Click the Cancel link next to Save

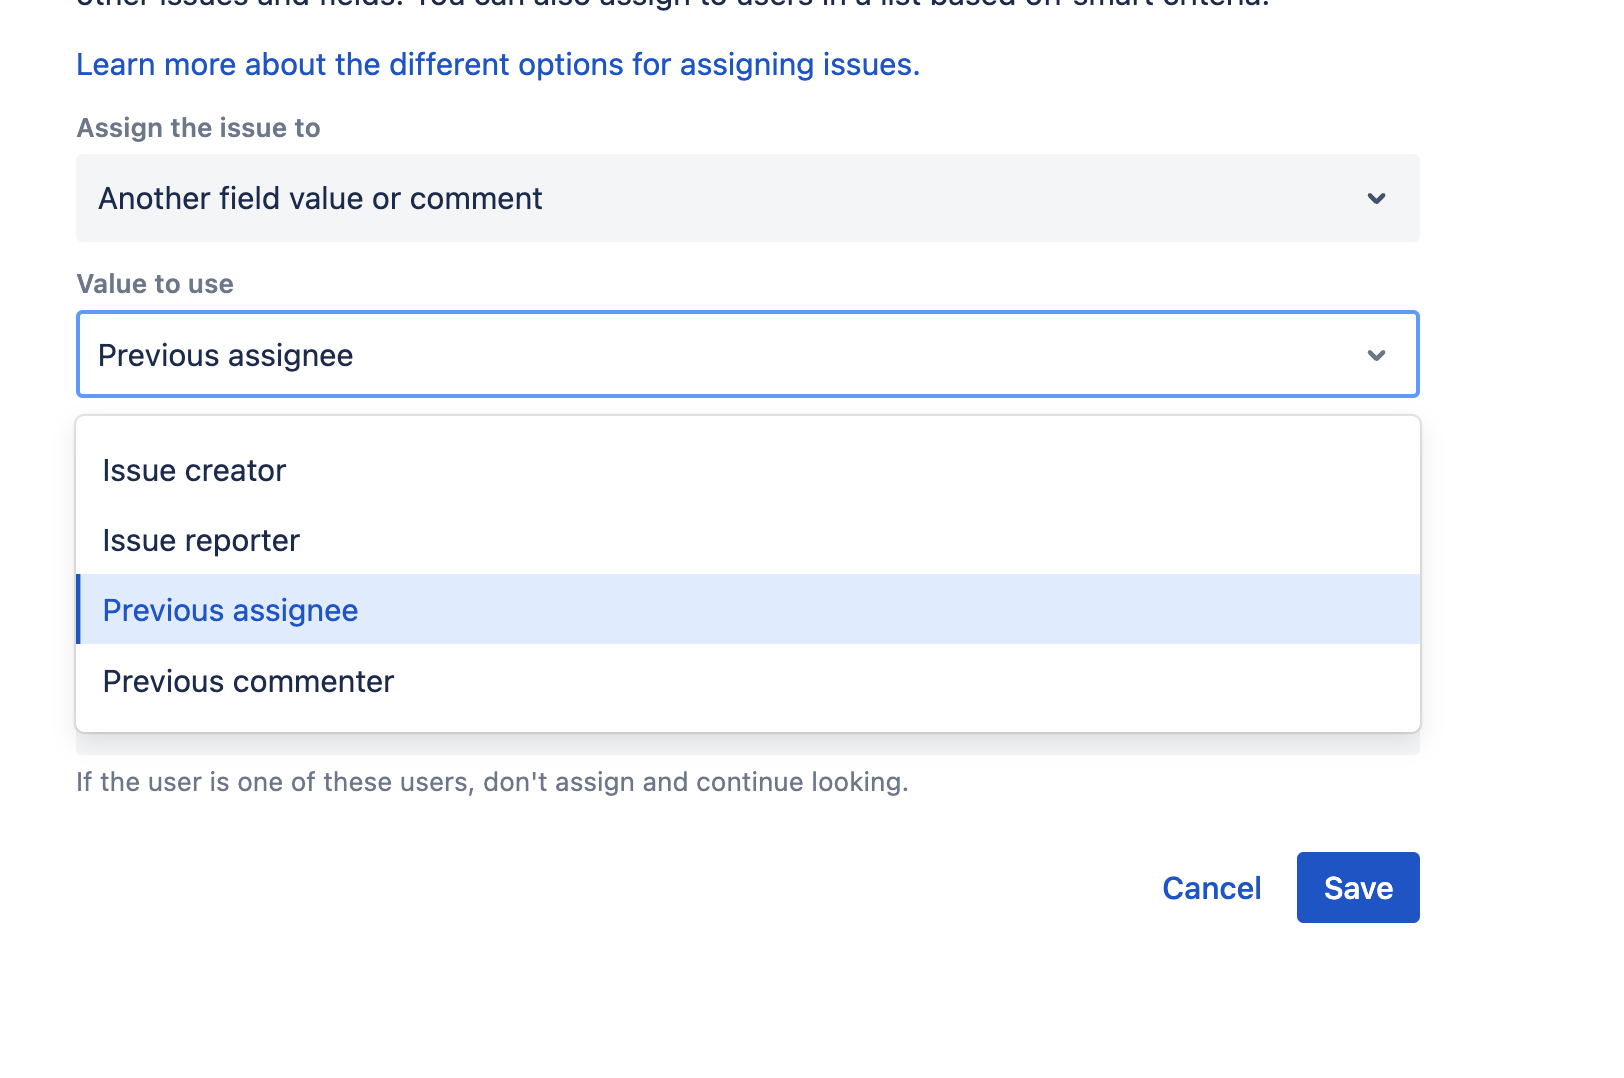point(1211,887)
